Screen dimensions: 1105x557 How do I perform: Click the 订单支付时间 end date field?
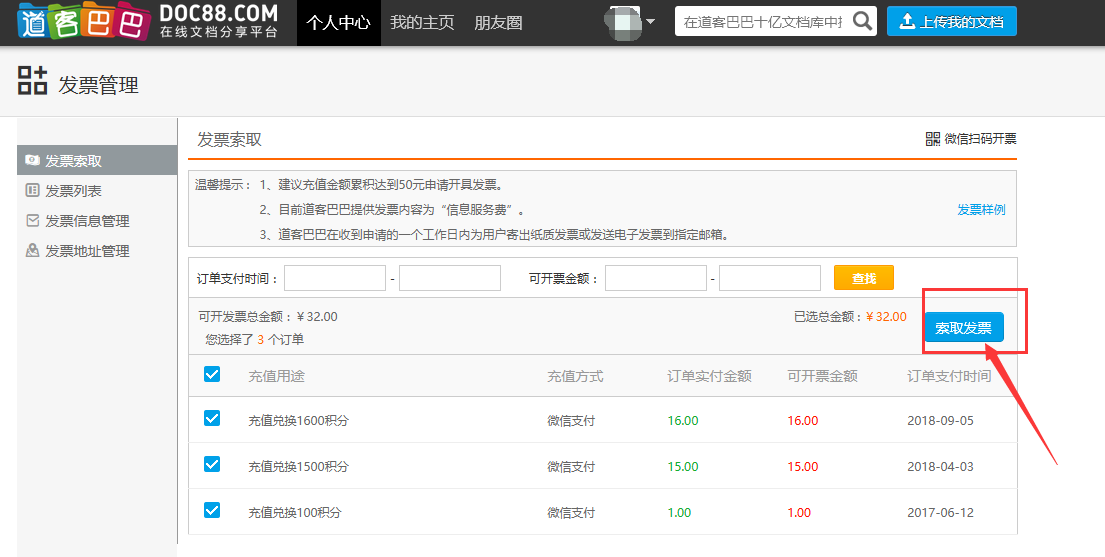[x=450, y=278]
